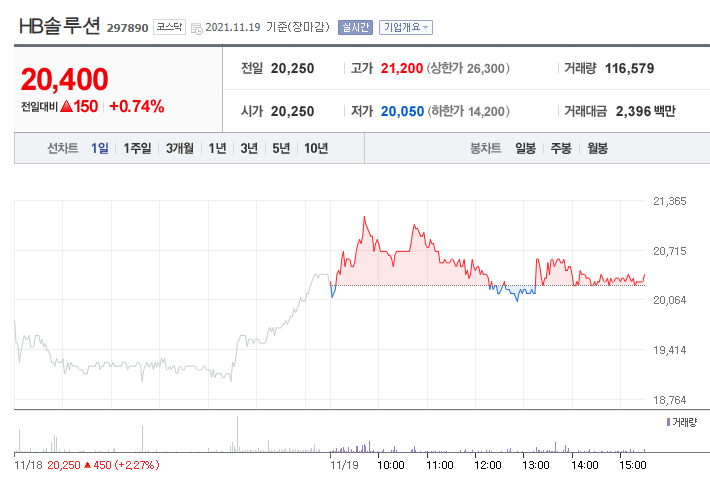Switch chart to 3년 range
The image size is (710, 487).
(x=249, y=148)
